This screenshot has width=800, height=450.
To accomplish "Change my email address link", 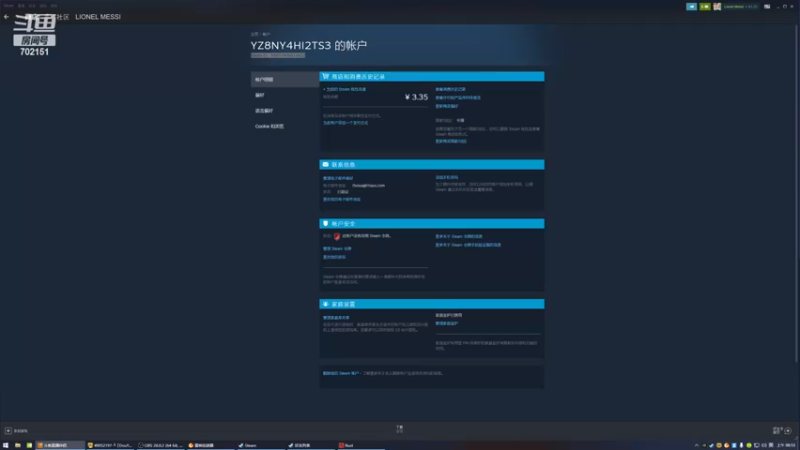I will [342, 199].
